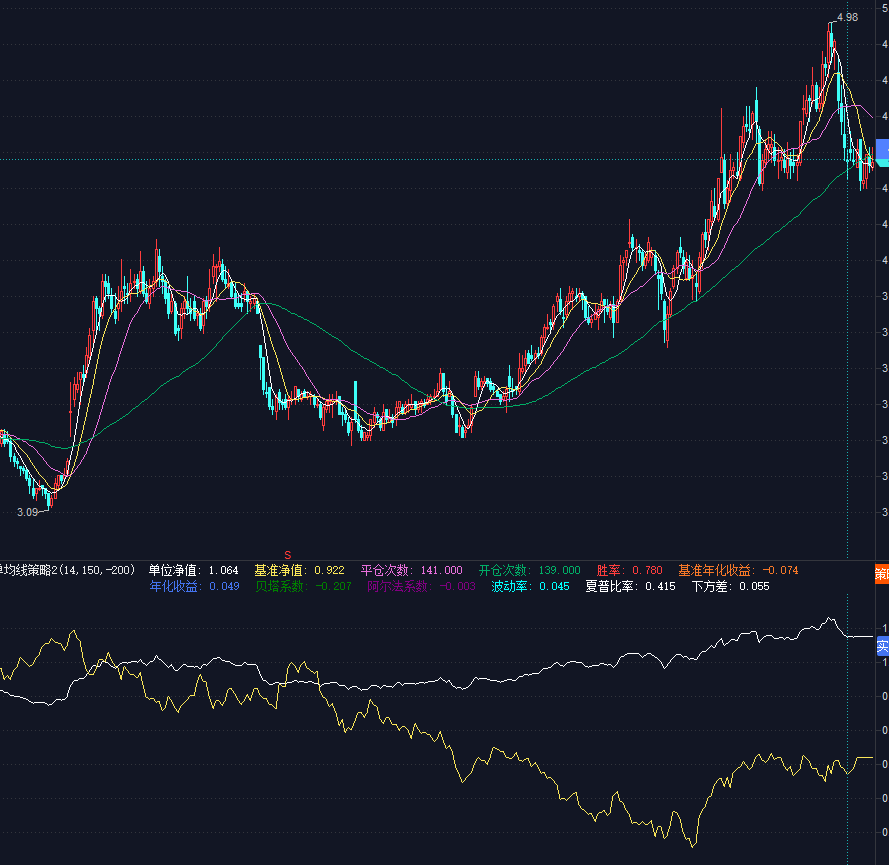The width and height of the screenshot is (889, 865).
Task: Click the 胜率 0.780 indicator
Action: click(629, 570)
